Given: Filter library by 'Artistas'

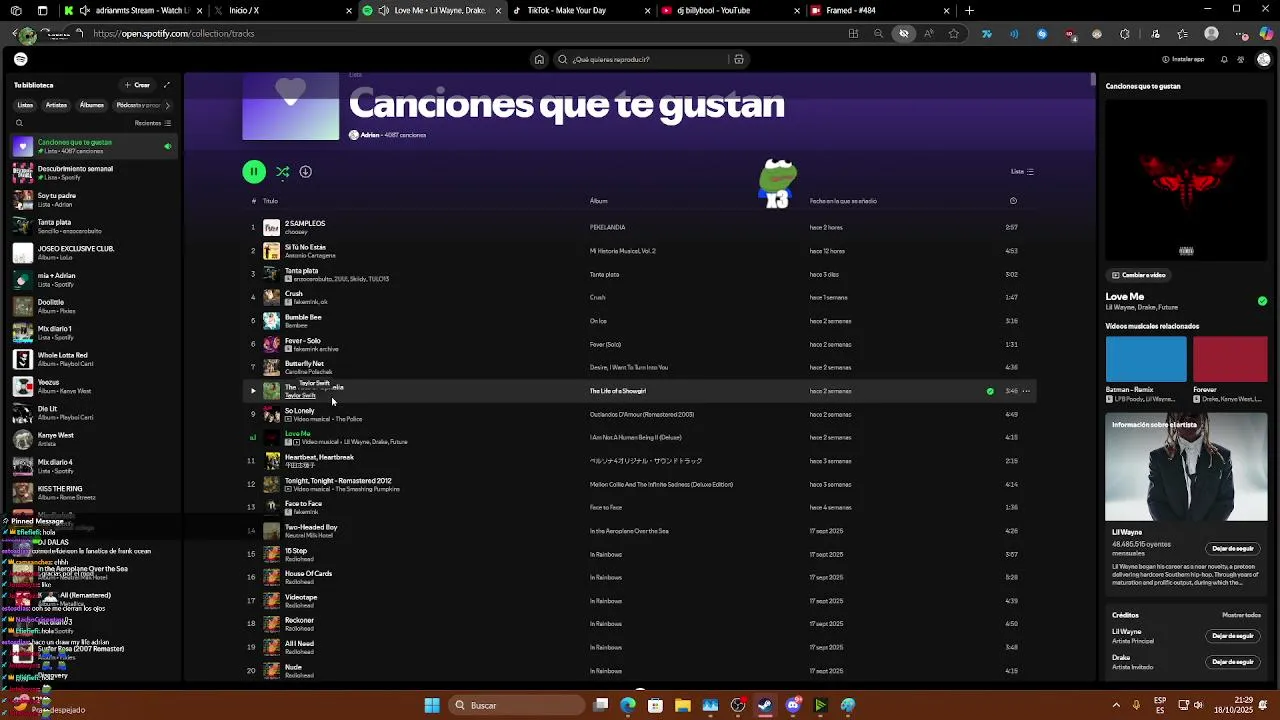Looking at the screenshot, I should point(56,105).
